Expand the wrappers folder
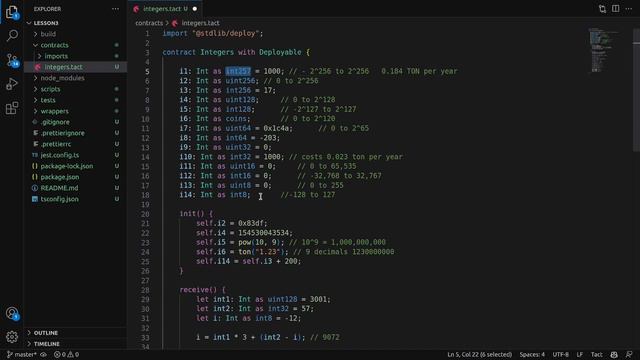640x360 pixels. (54, 111)
